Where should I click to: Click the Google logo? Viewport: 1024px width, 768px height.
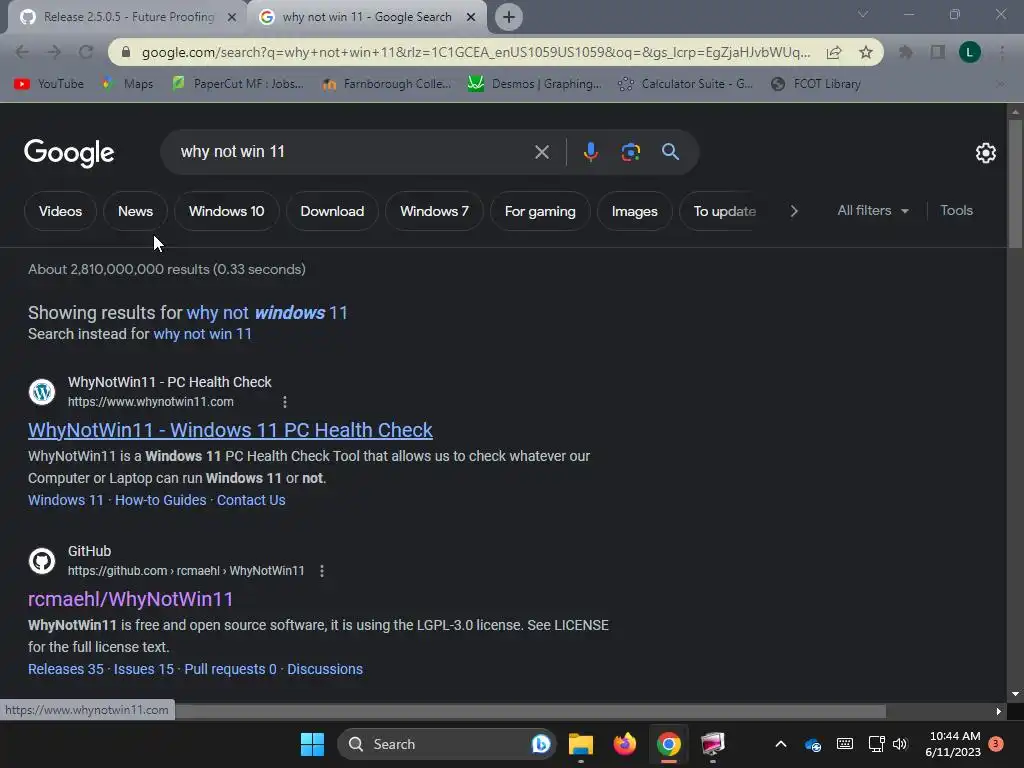[69, 153]
